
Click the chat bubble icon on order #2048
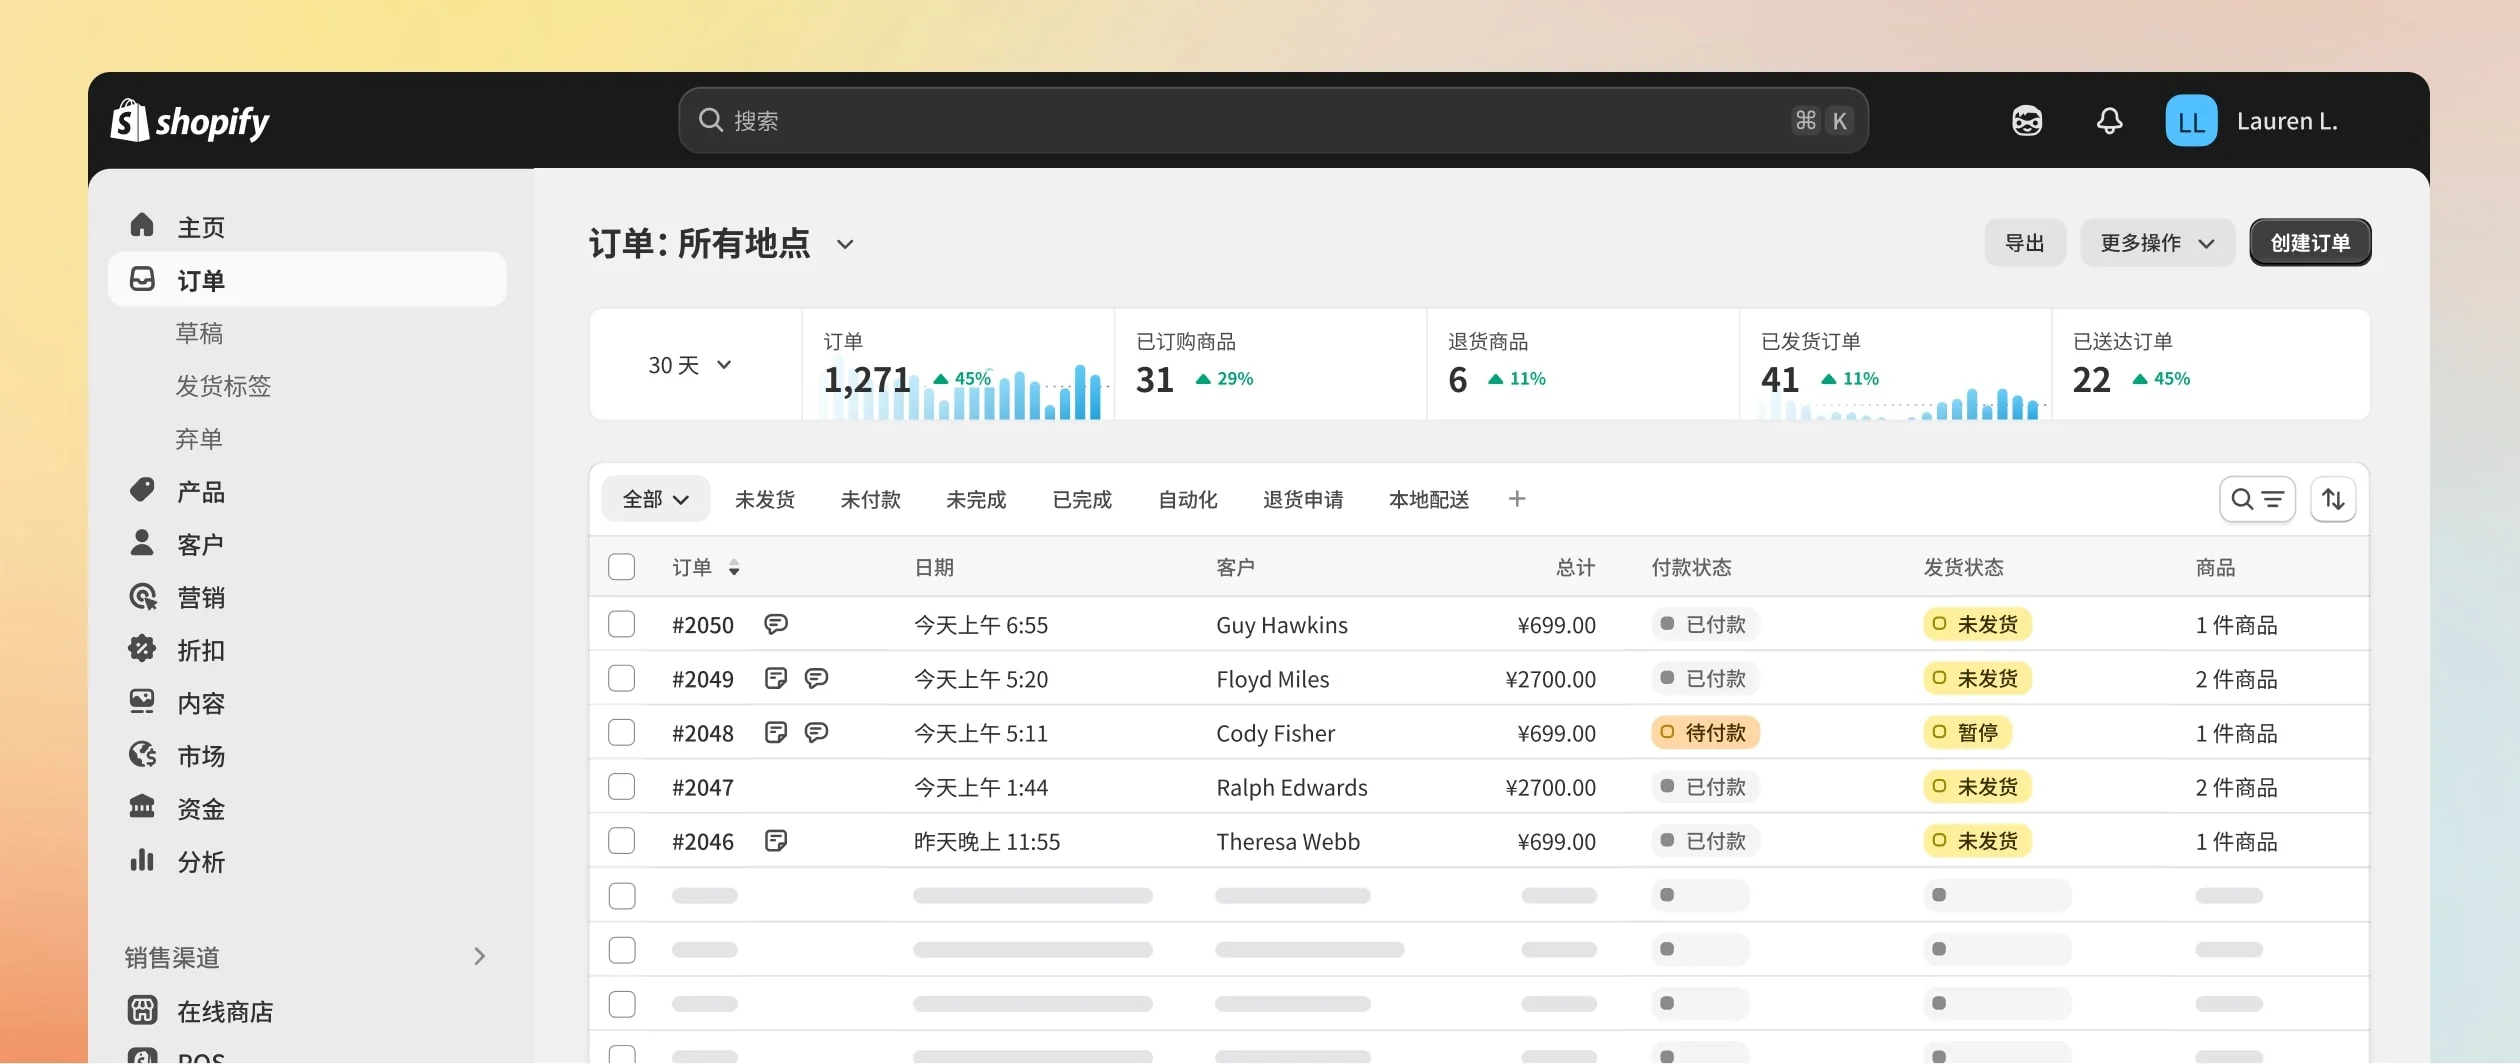coord(816,732)
